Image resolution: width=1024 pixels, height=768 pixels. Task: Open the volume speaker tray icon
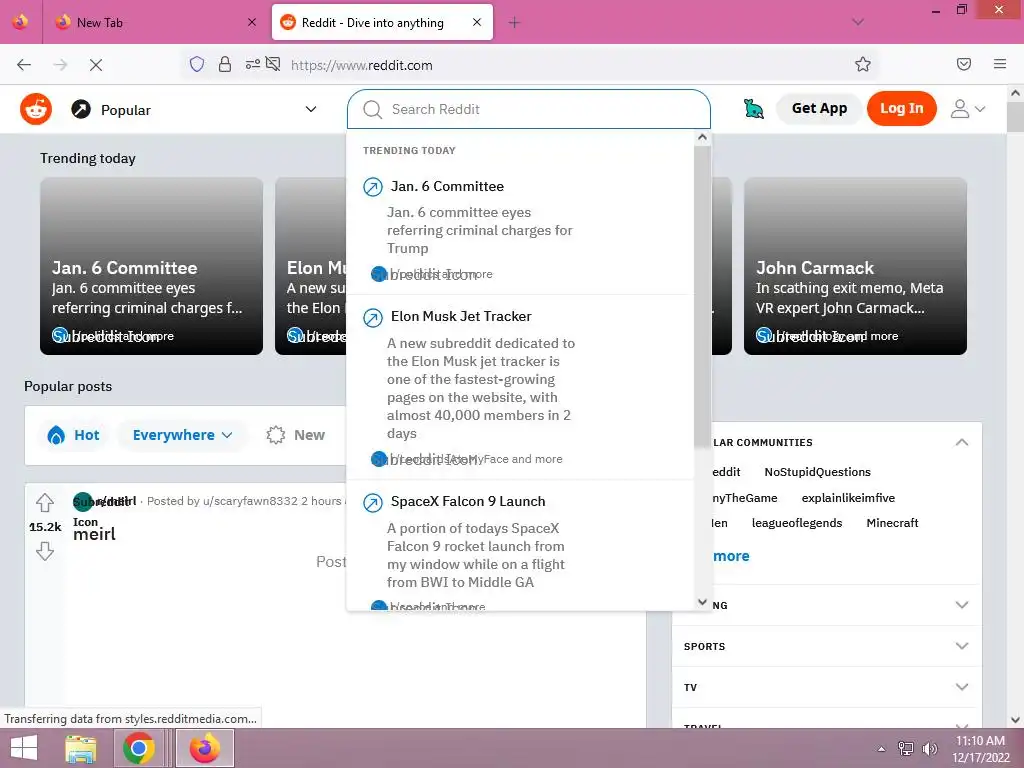pos(929,748)
